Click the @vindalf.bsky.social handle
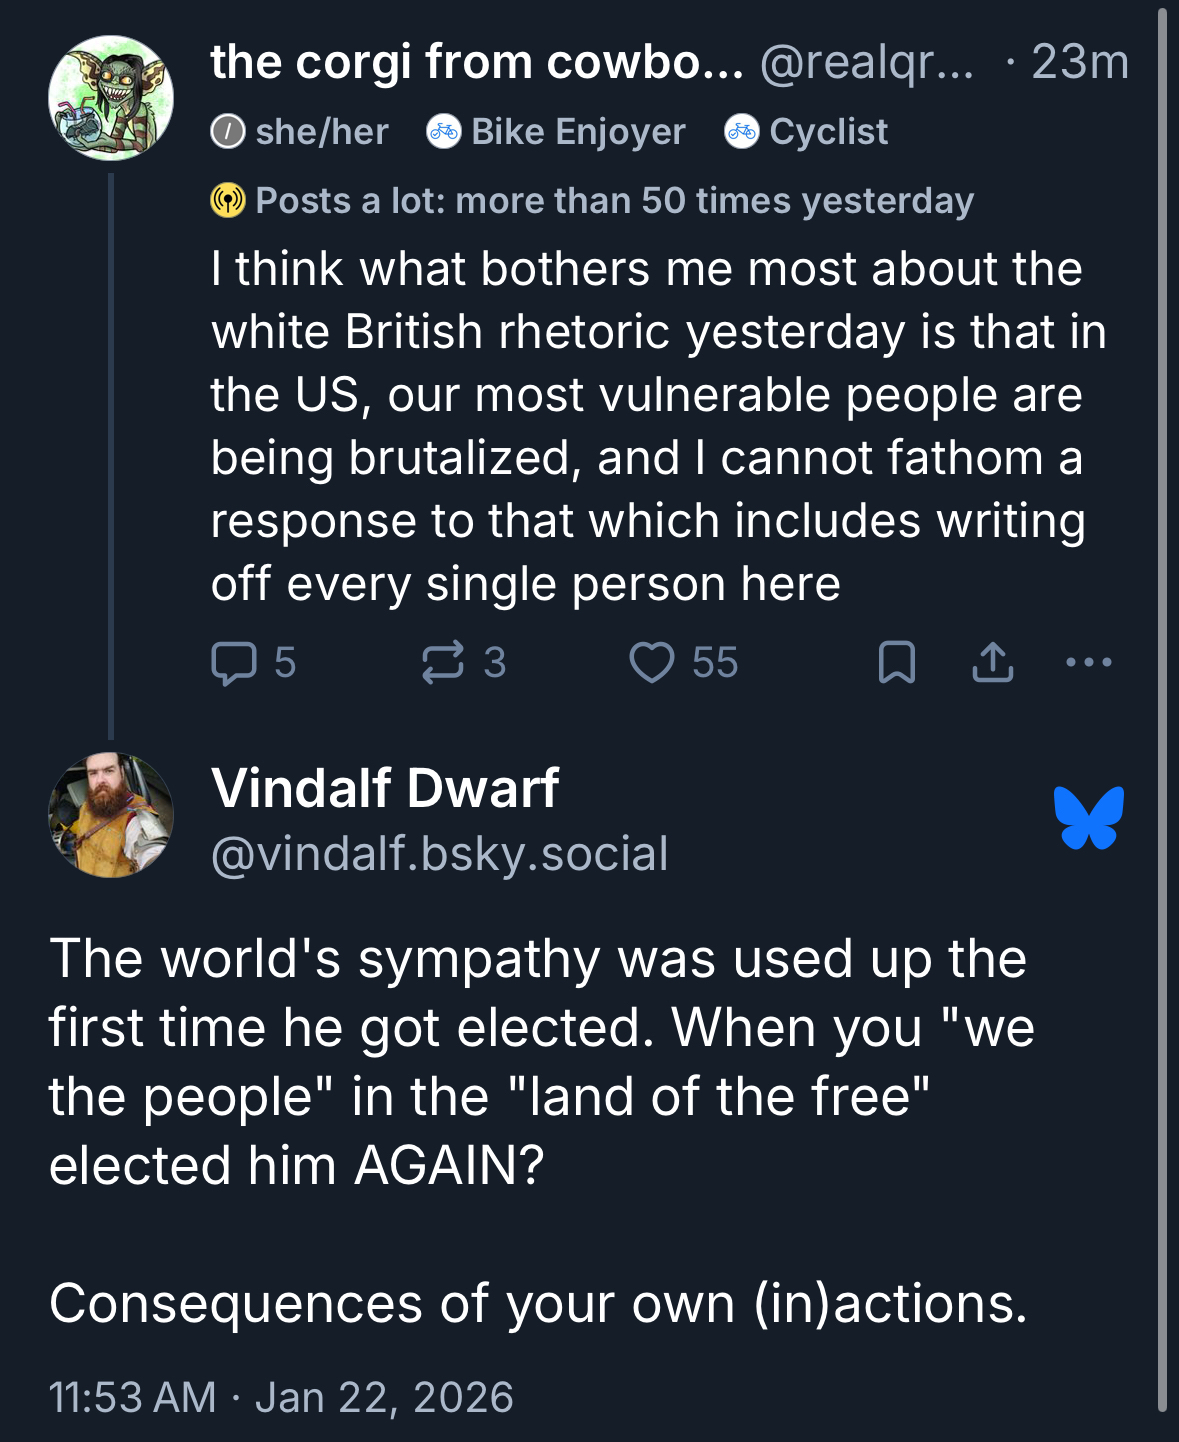The height and width of the screenshot is (1442, 1179). coord(439,854)
